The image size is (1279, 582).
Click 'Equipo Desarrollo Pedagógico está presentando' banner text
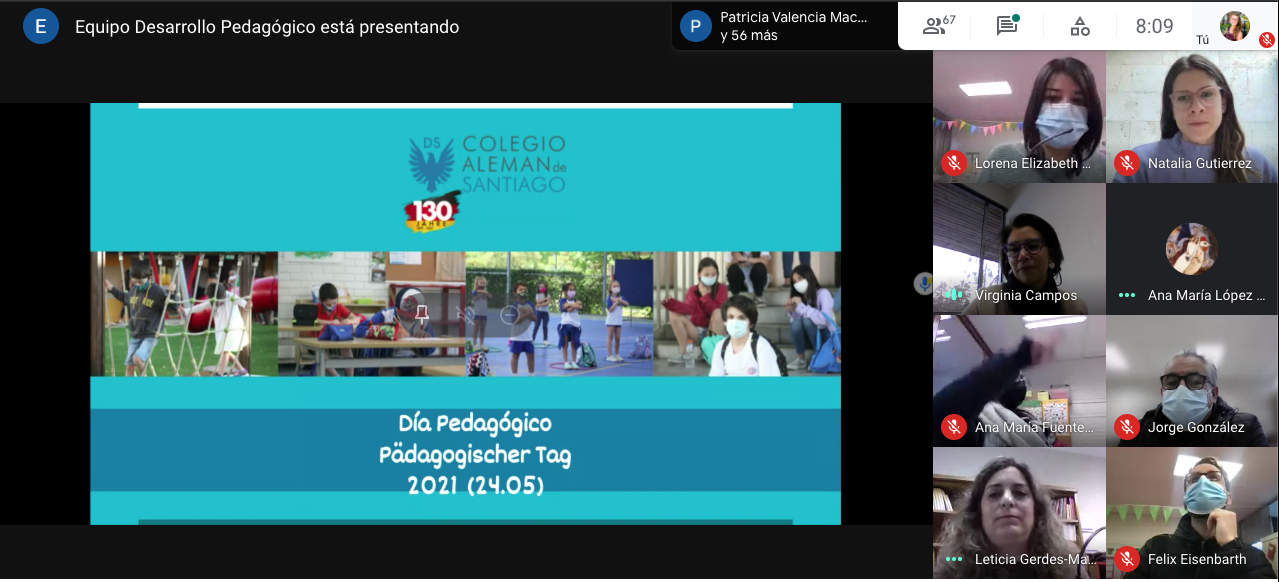pos(267,27)
